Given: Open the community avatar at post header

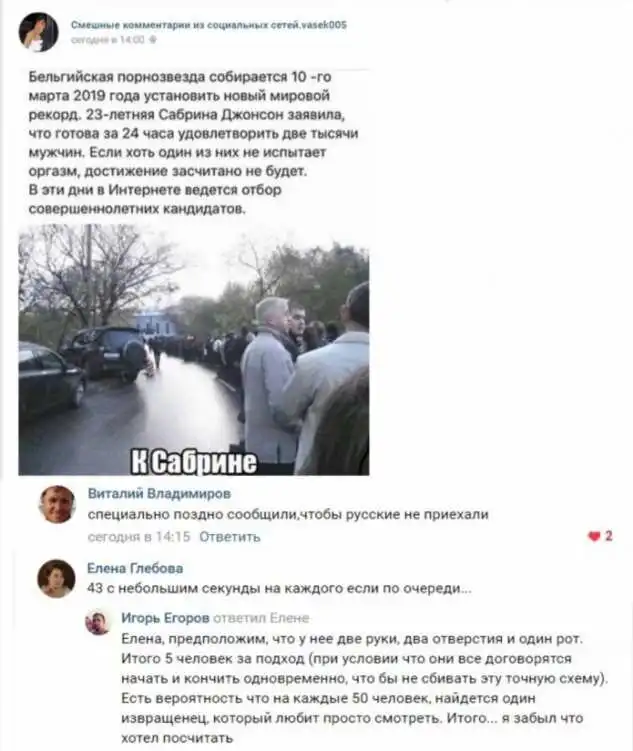Looking at the screenshot, I should (x=38, y=32).
